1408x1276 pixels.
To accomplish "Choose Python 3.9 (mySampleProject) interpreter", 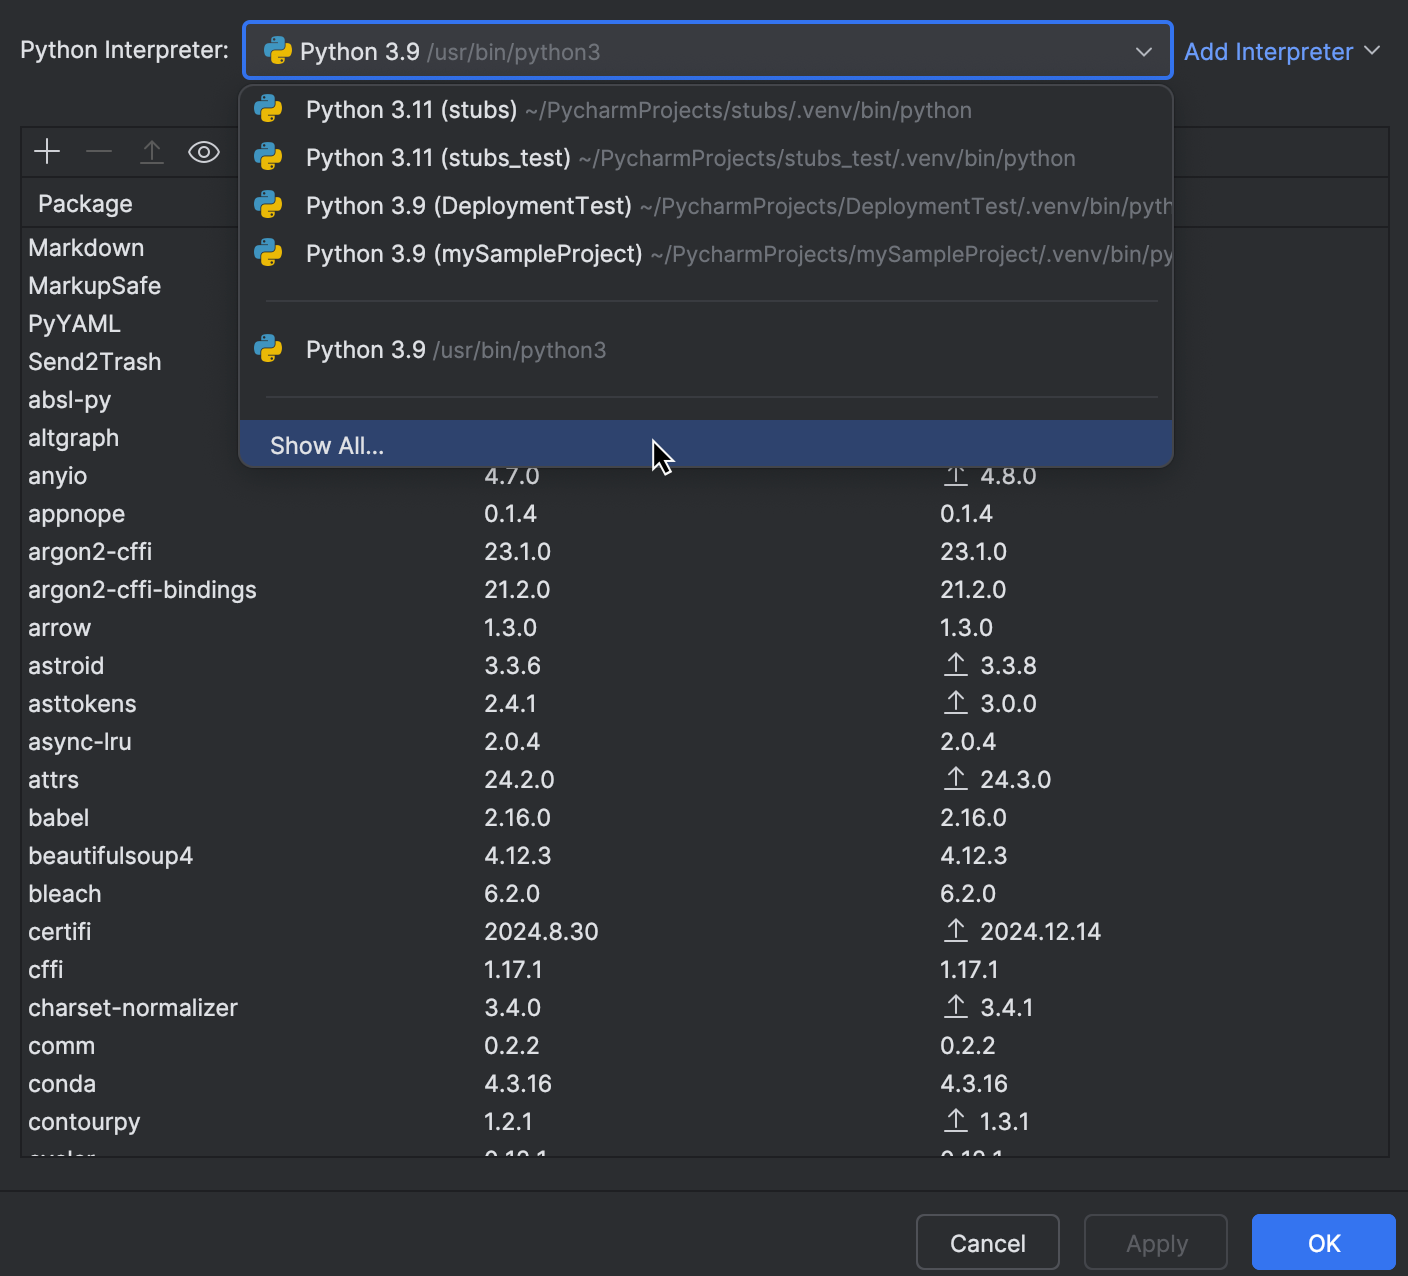I will point(473,254).
